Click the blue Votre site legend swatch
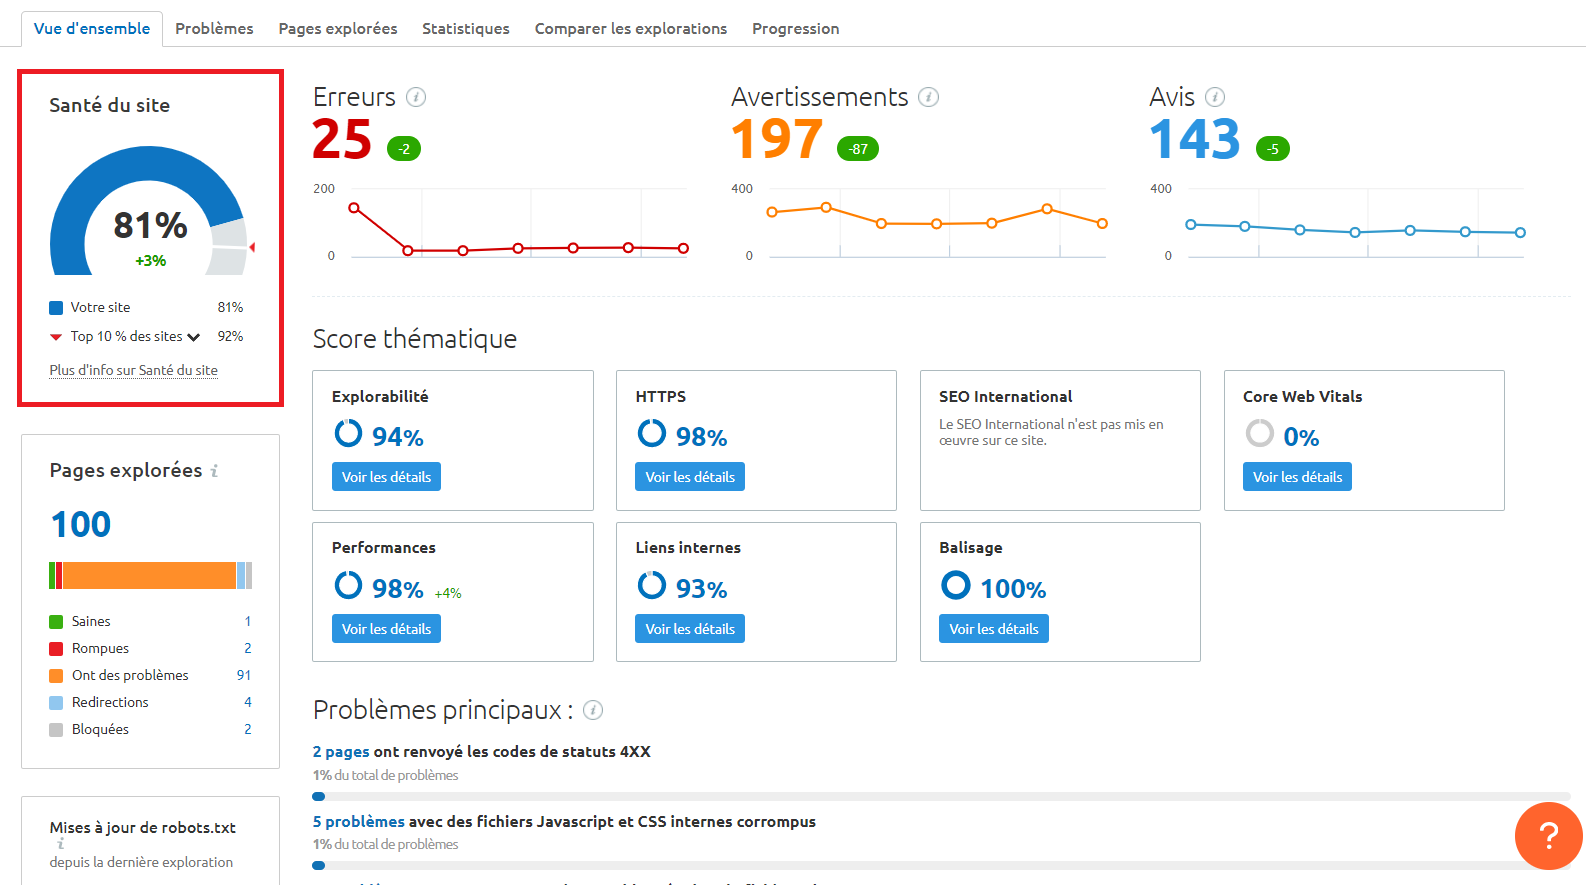Image resolution: width=1586 pixels, height=885 pixels. pyautogui.click(x=56, y=308)
